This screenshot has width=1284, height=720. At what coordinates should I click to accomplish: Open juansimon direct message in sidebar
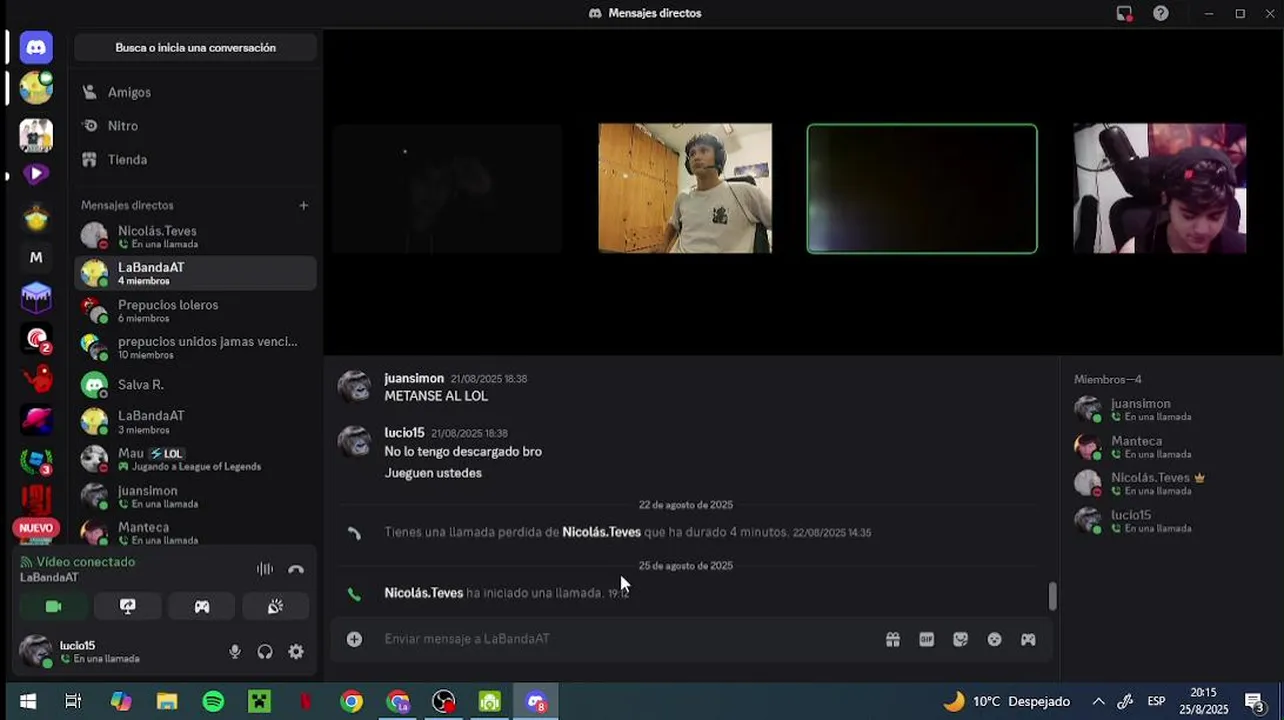pos(195,496)
